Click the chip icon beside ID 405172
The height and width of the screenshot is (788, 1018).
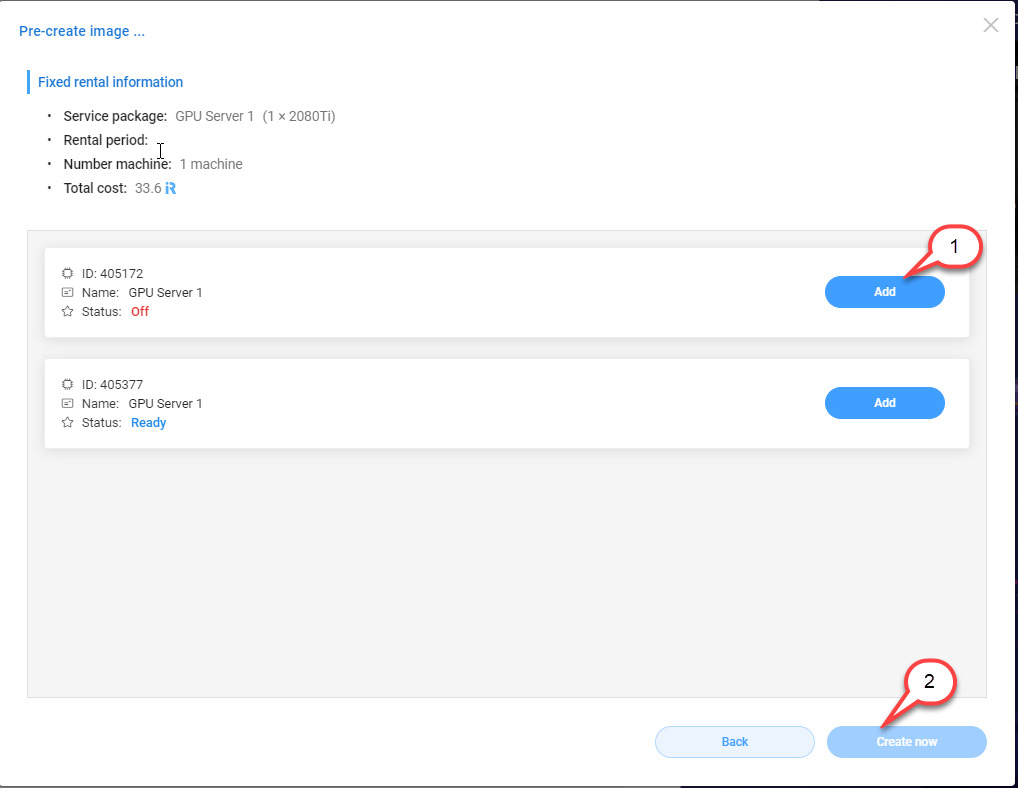[68, 273]
